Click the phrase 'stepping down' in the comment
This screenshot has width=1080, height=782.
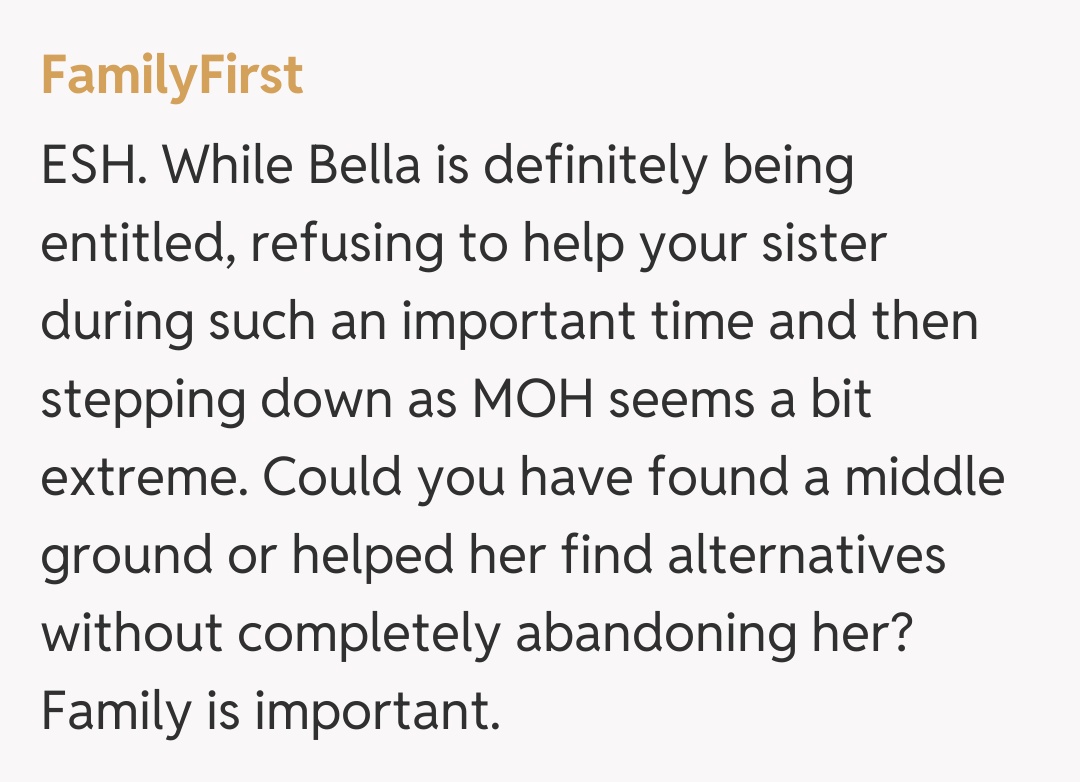click(220, 400)
